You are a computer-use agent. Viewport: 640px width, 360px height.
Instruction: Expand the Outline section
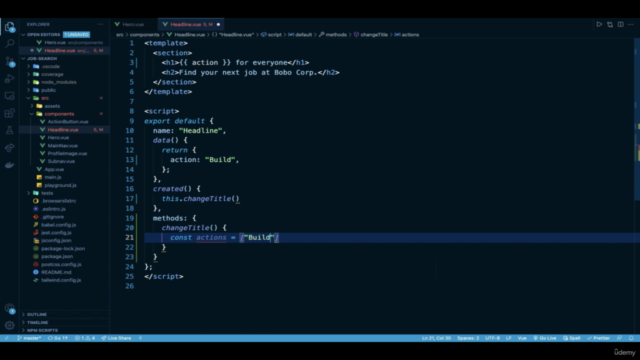[x=64, y=315]
